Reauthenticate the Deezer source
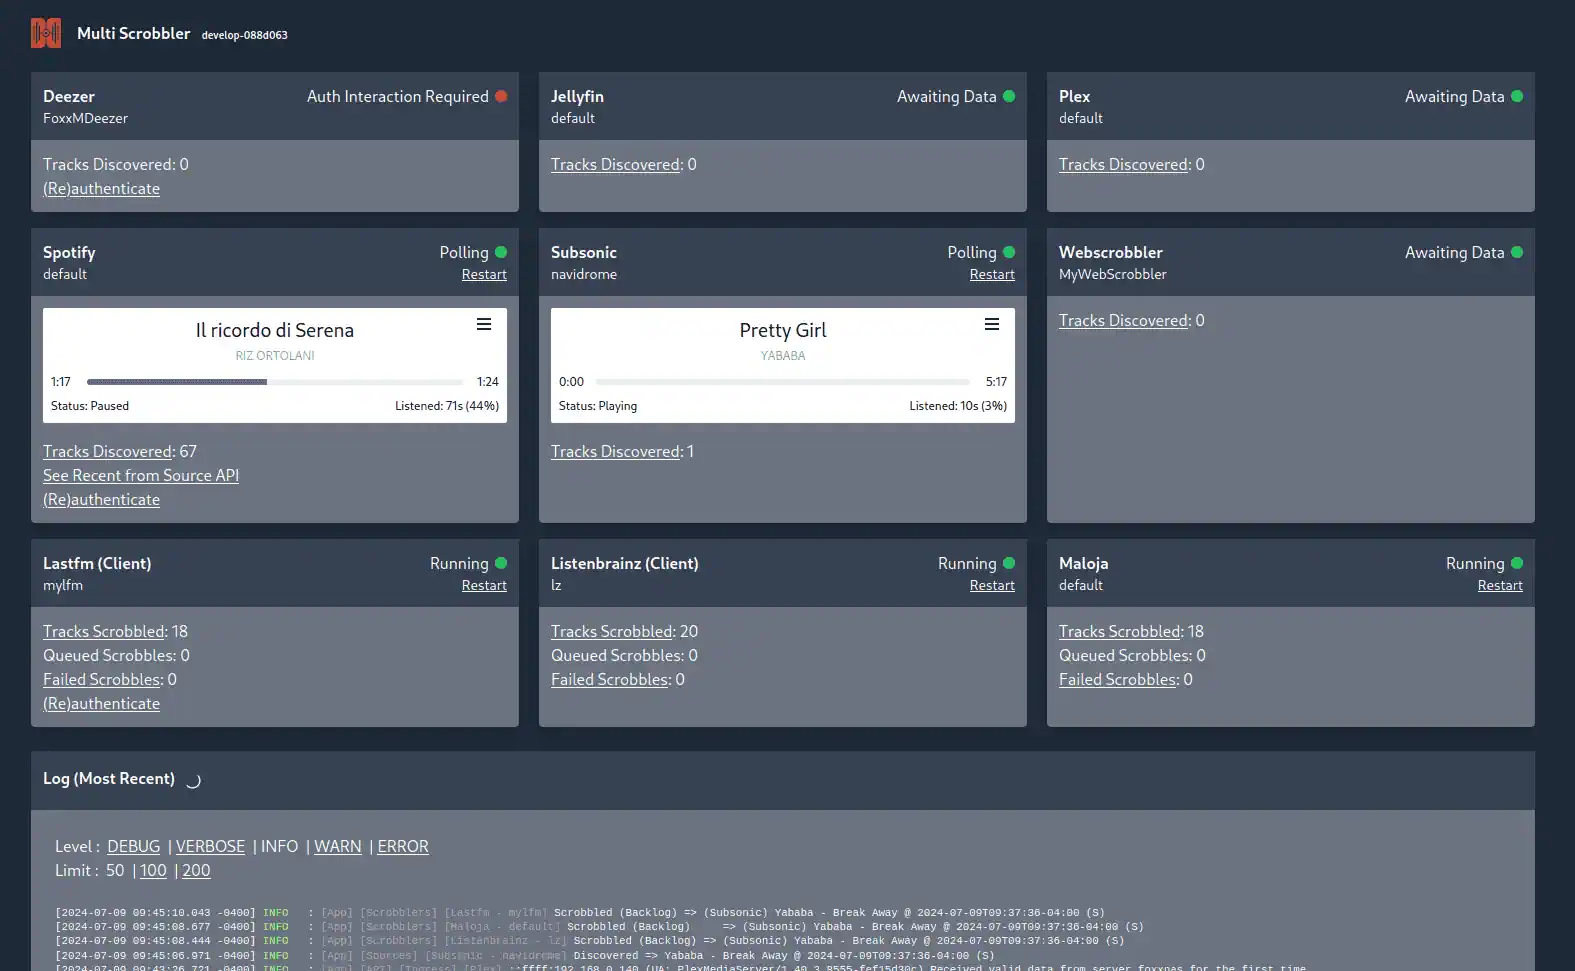This screenshot has height=971, width=1575. [x=101, y=188]
